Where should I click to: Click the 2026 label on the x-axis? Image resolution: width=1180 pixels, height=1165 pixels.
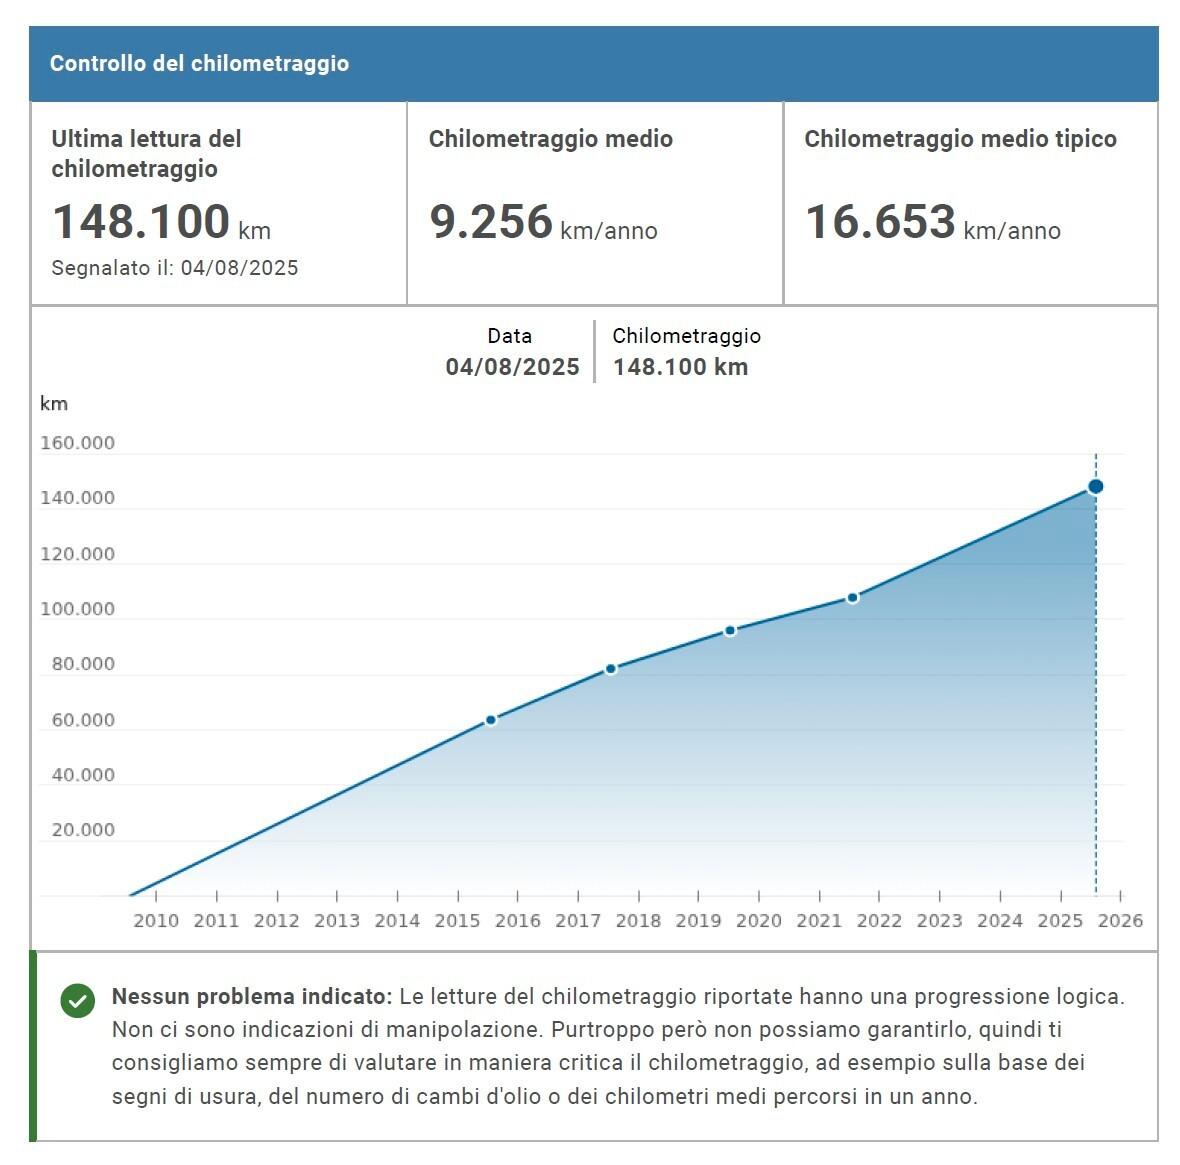pos(1120,921)
